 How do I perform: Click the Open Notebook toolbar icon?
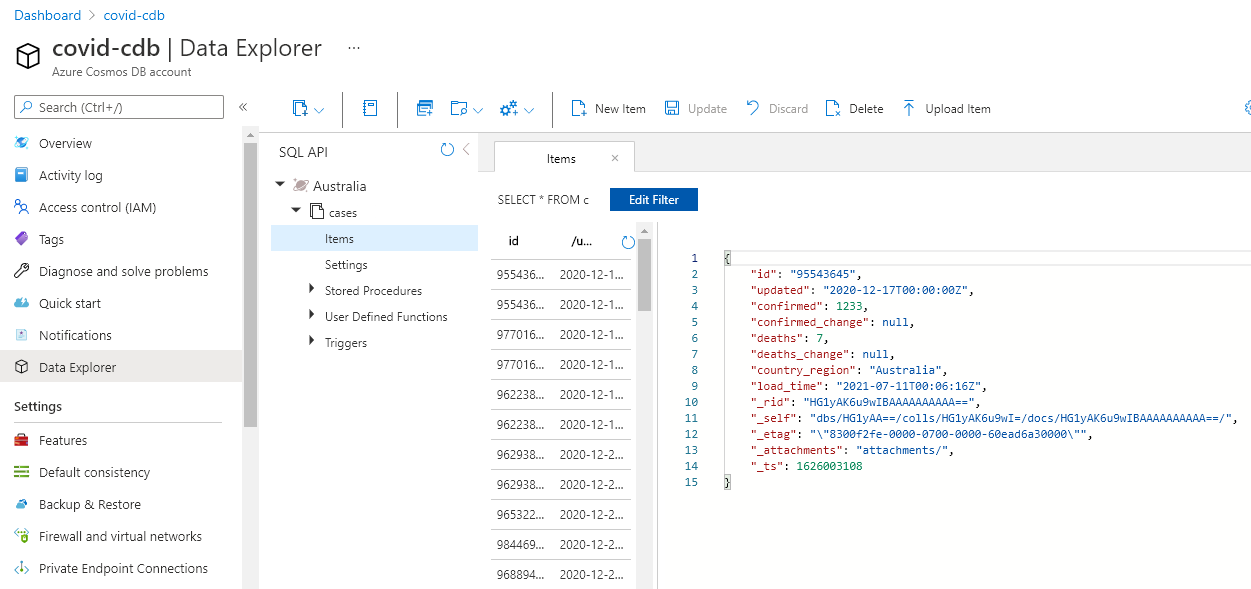point(370,108)
